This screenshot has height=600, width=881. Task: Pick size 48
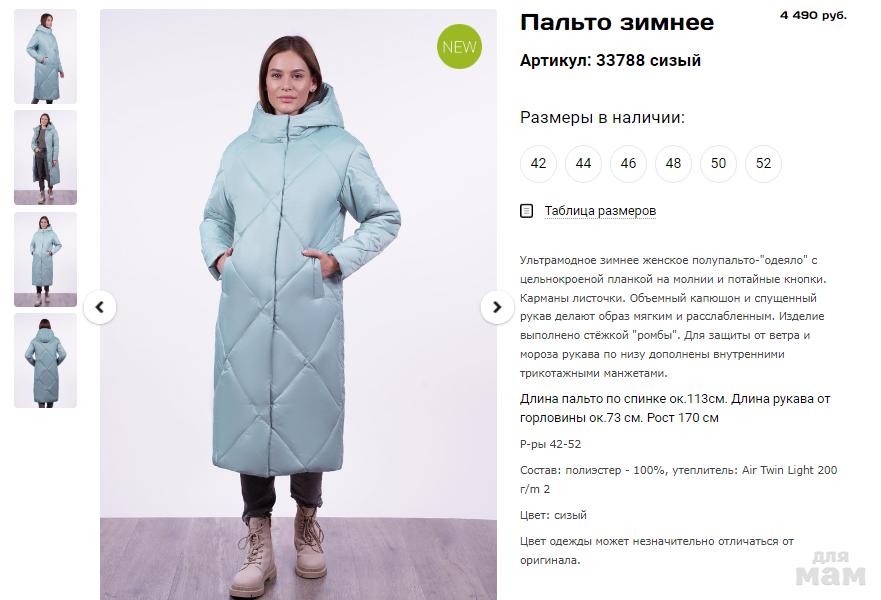[673, 163]
